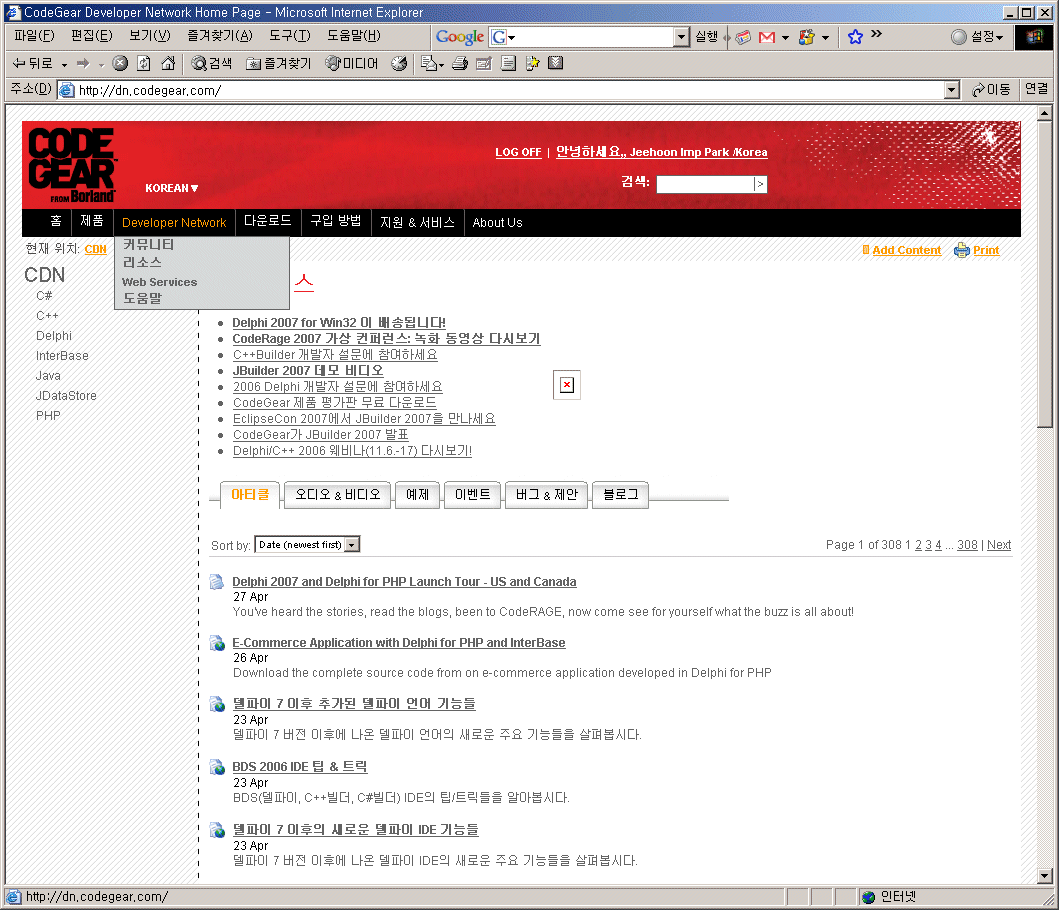Click the vertical scrollbar down arrow
Screen dimensions: 1059x910
click(x=1045, y=873)
